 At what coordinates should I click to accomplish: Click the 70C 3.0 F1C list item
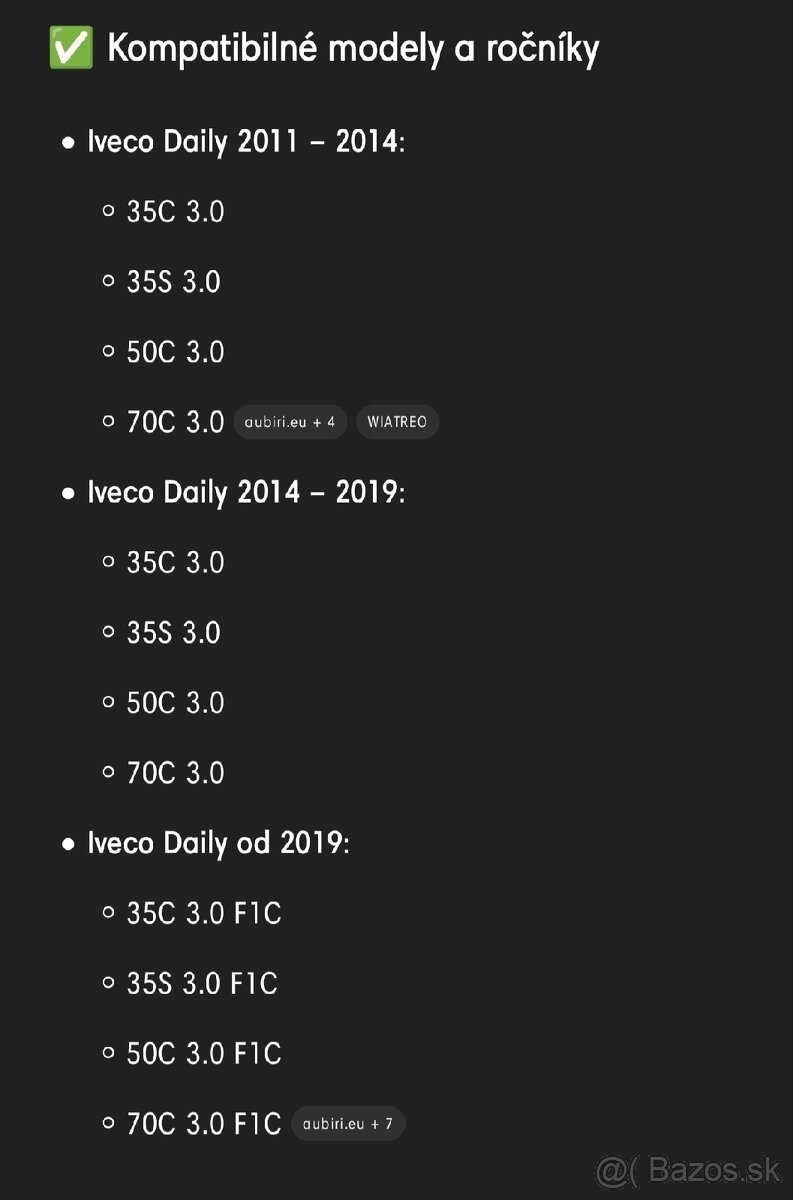click(x=203, y=1124)
